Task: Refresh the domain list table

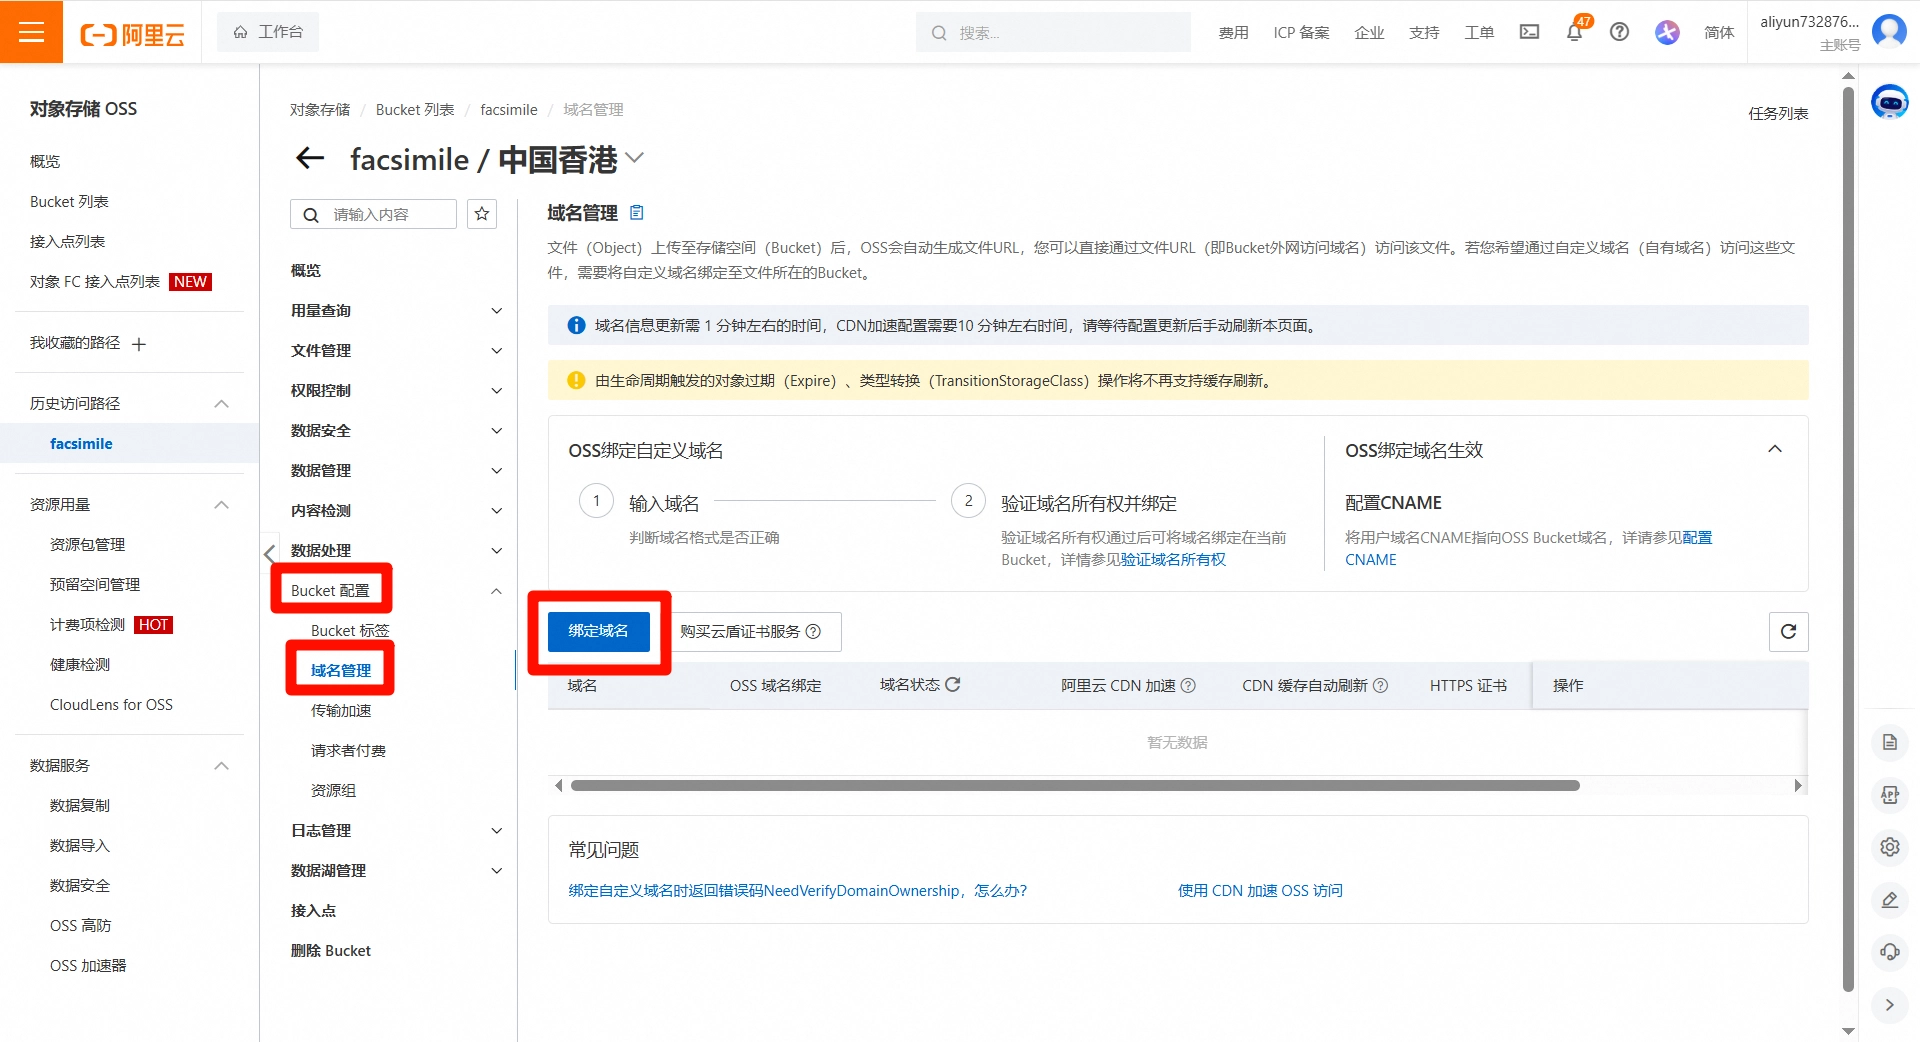Action: pyautogui.click(x=1788, y=631)
